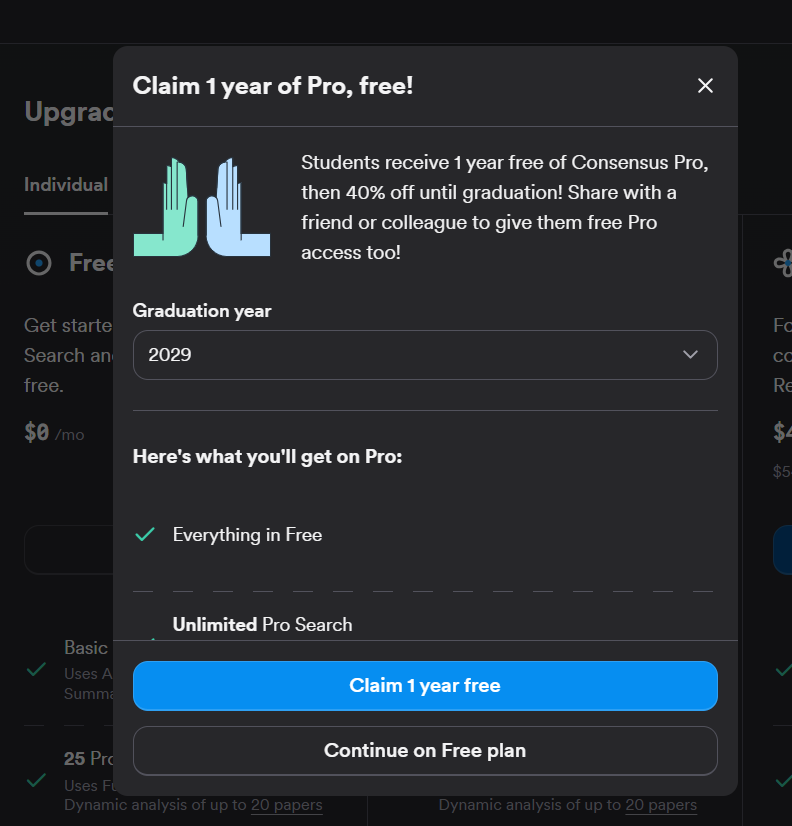Screen dimensions: 792x826
Task: Click the checkmark beside 25 Pro feature
Action: pyautogui.click(x=36, y=778)
